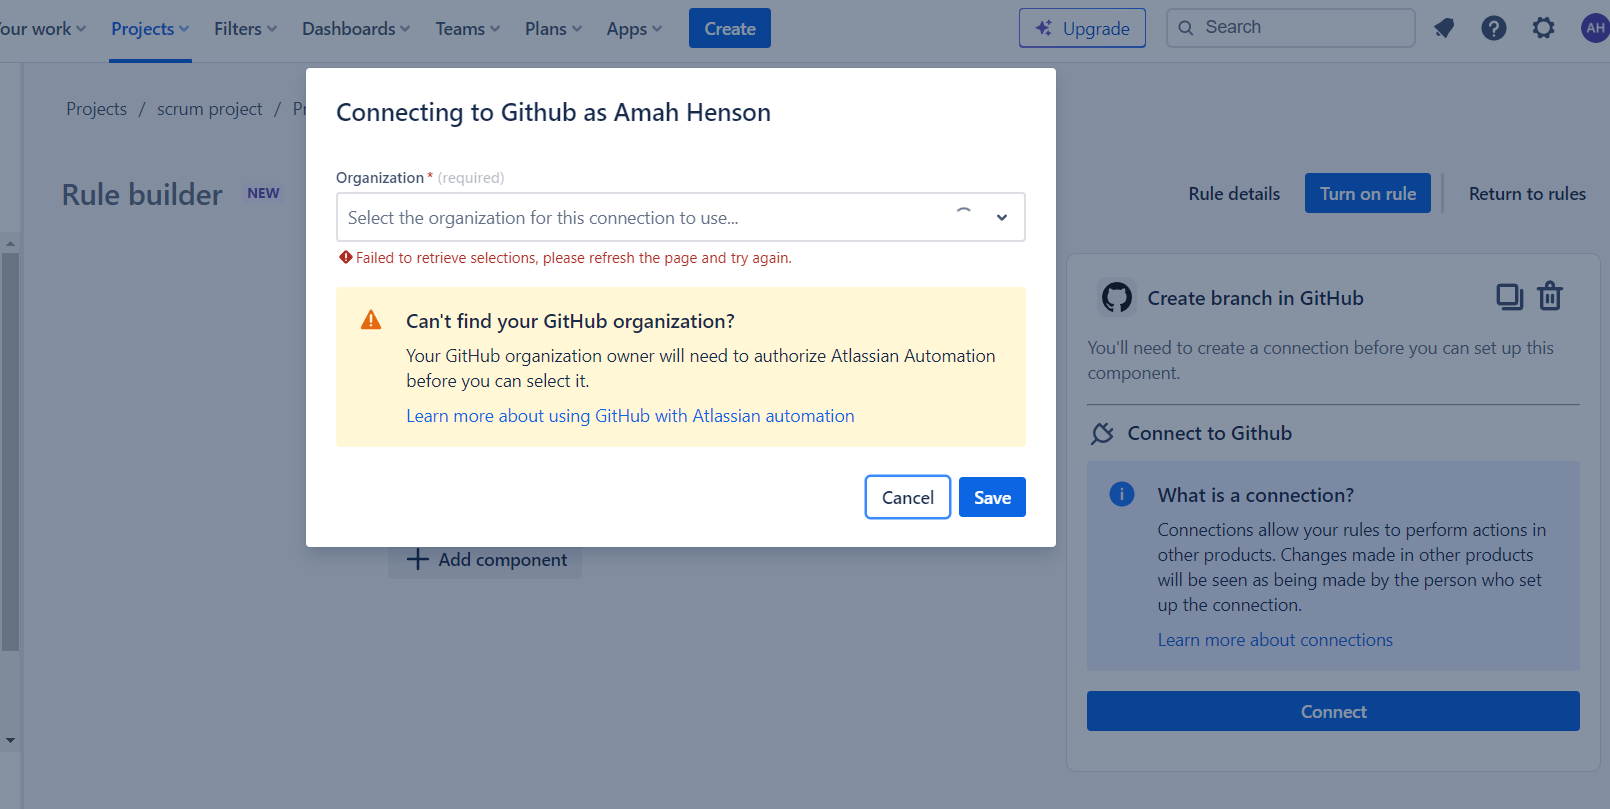This screenshot has height=809, width=1610.
Task: Click the AH profile avatar
Action: tap(1595, 28)
